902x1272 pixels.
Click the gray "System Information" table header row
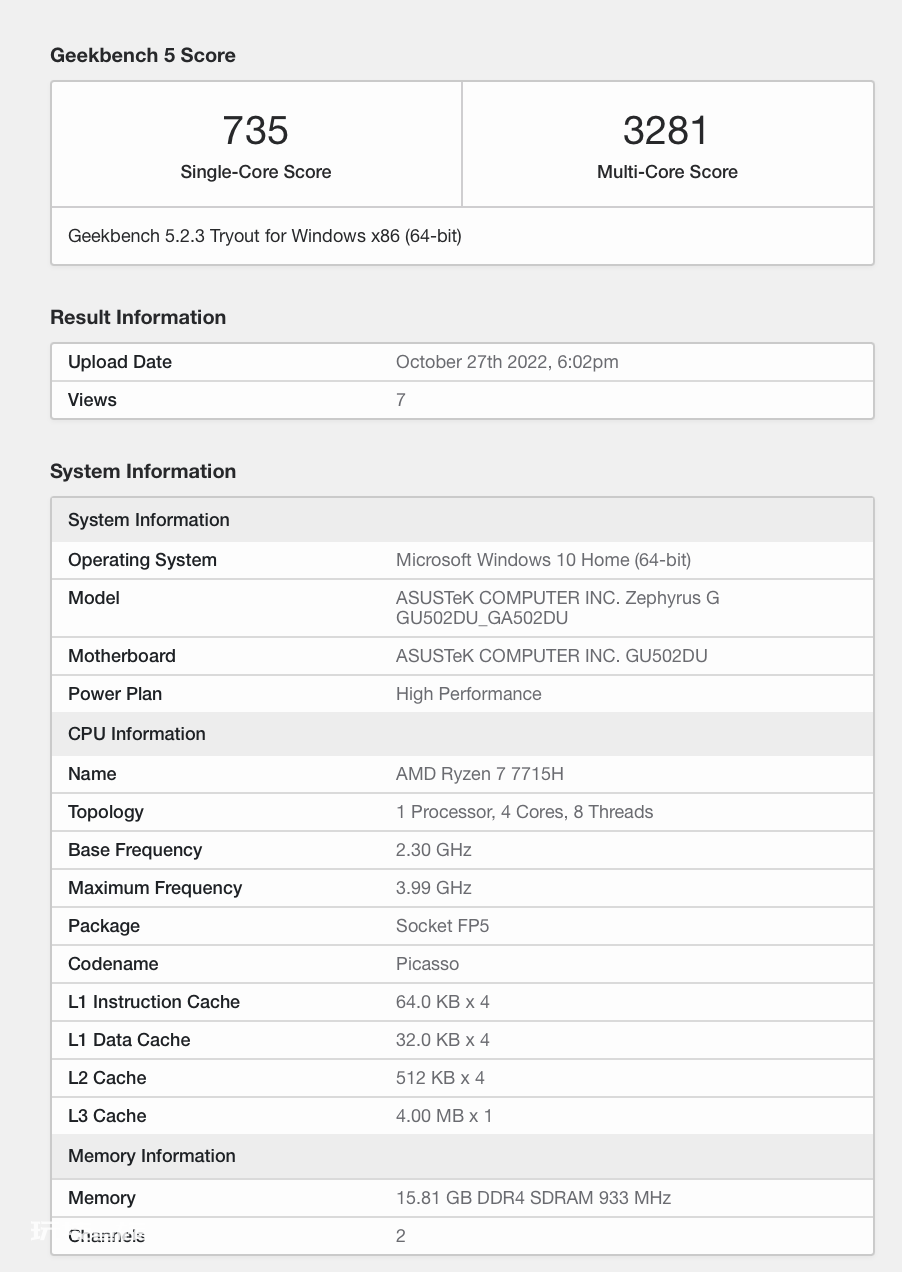click(x=462, y=520)
